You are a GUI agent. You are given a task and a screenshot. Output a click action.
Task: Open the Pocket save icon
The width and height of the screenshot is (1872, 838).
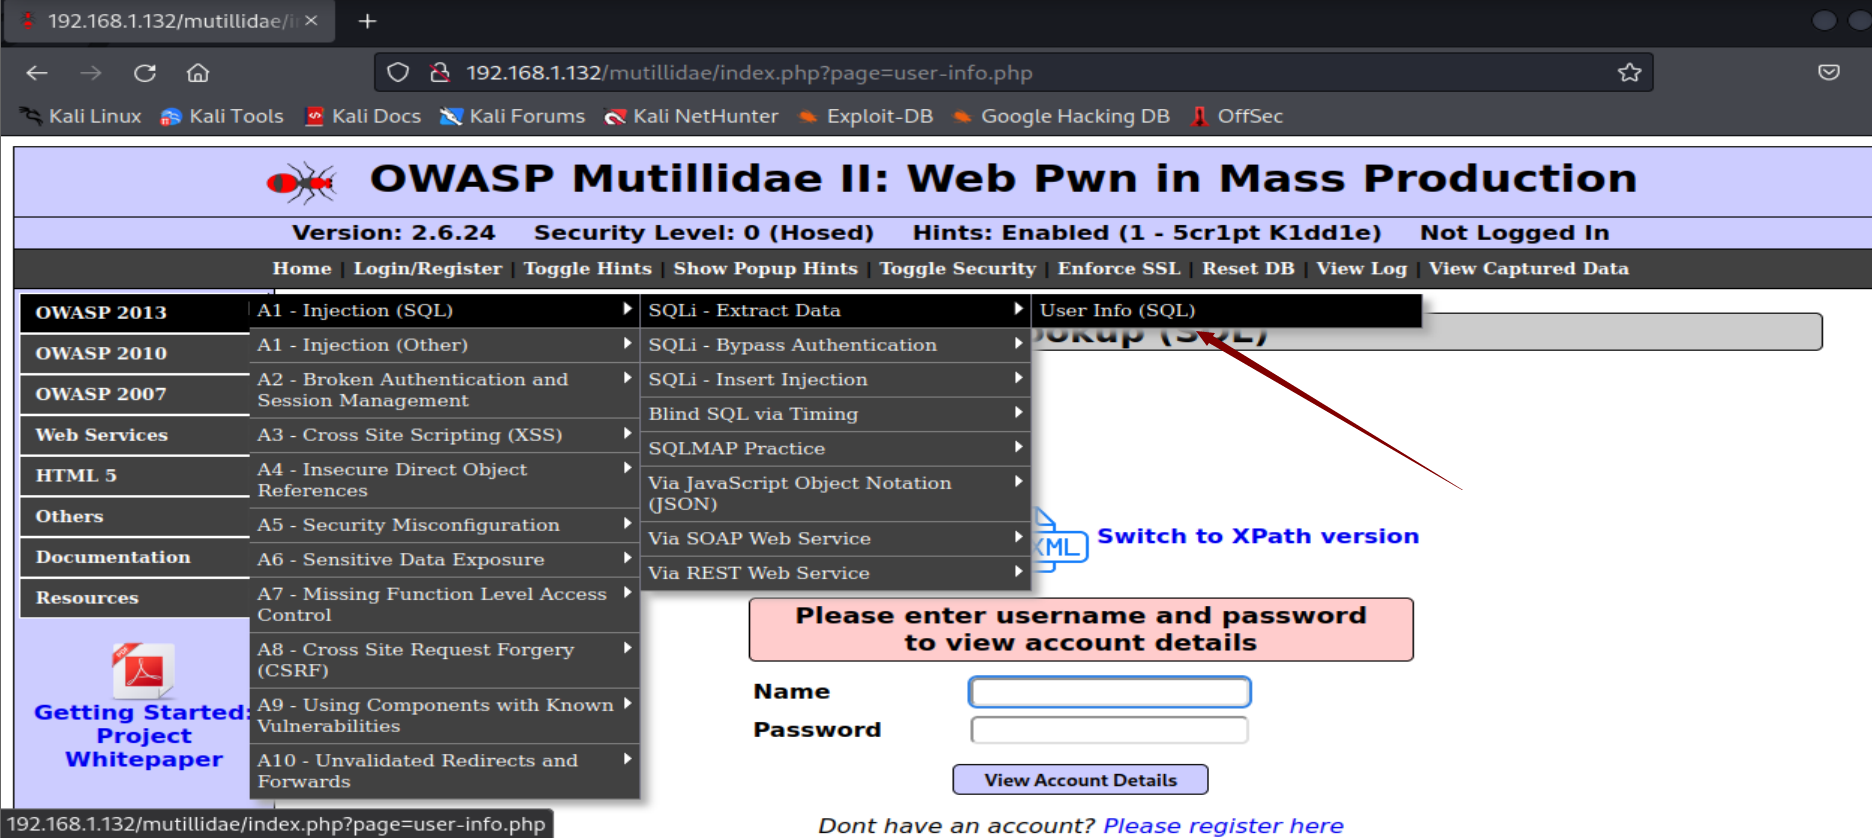coord(1829,72)
